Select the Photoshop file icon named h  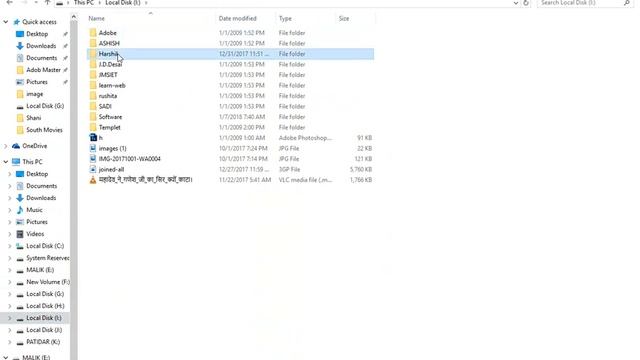pos(93,138)
